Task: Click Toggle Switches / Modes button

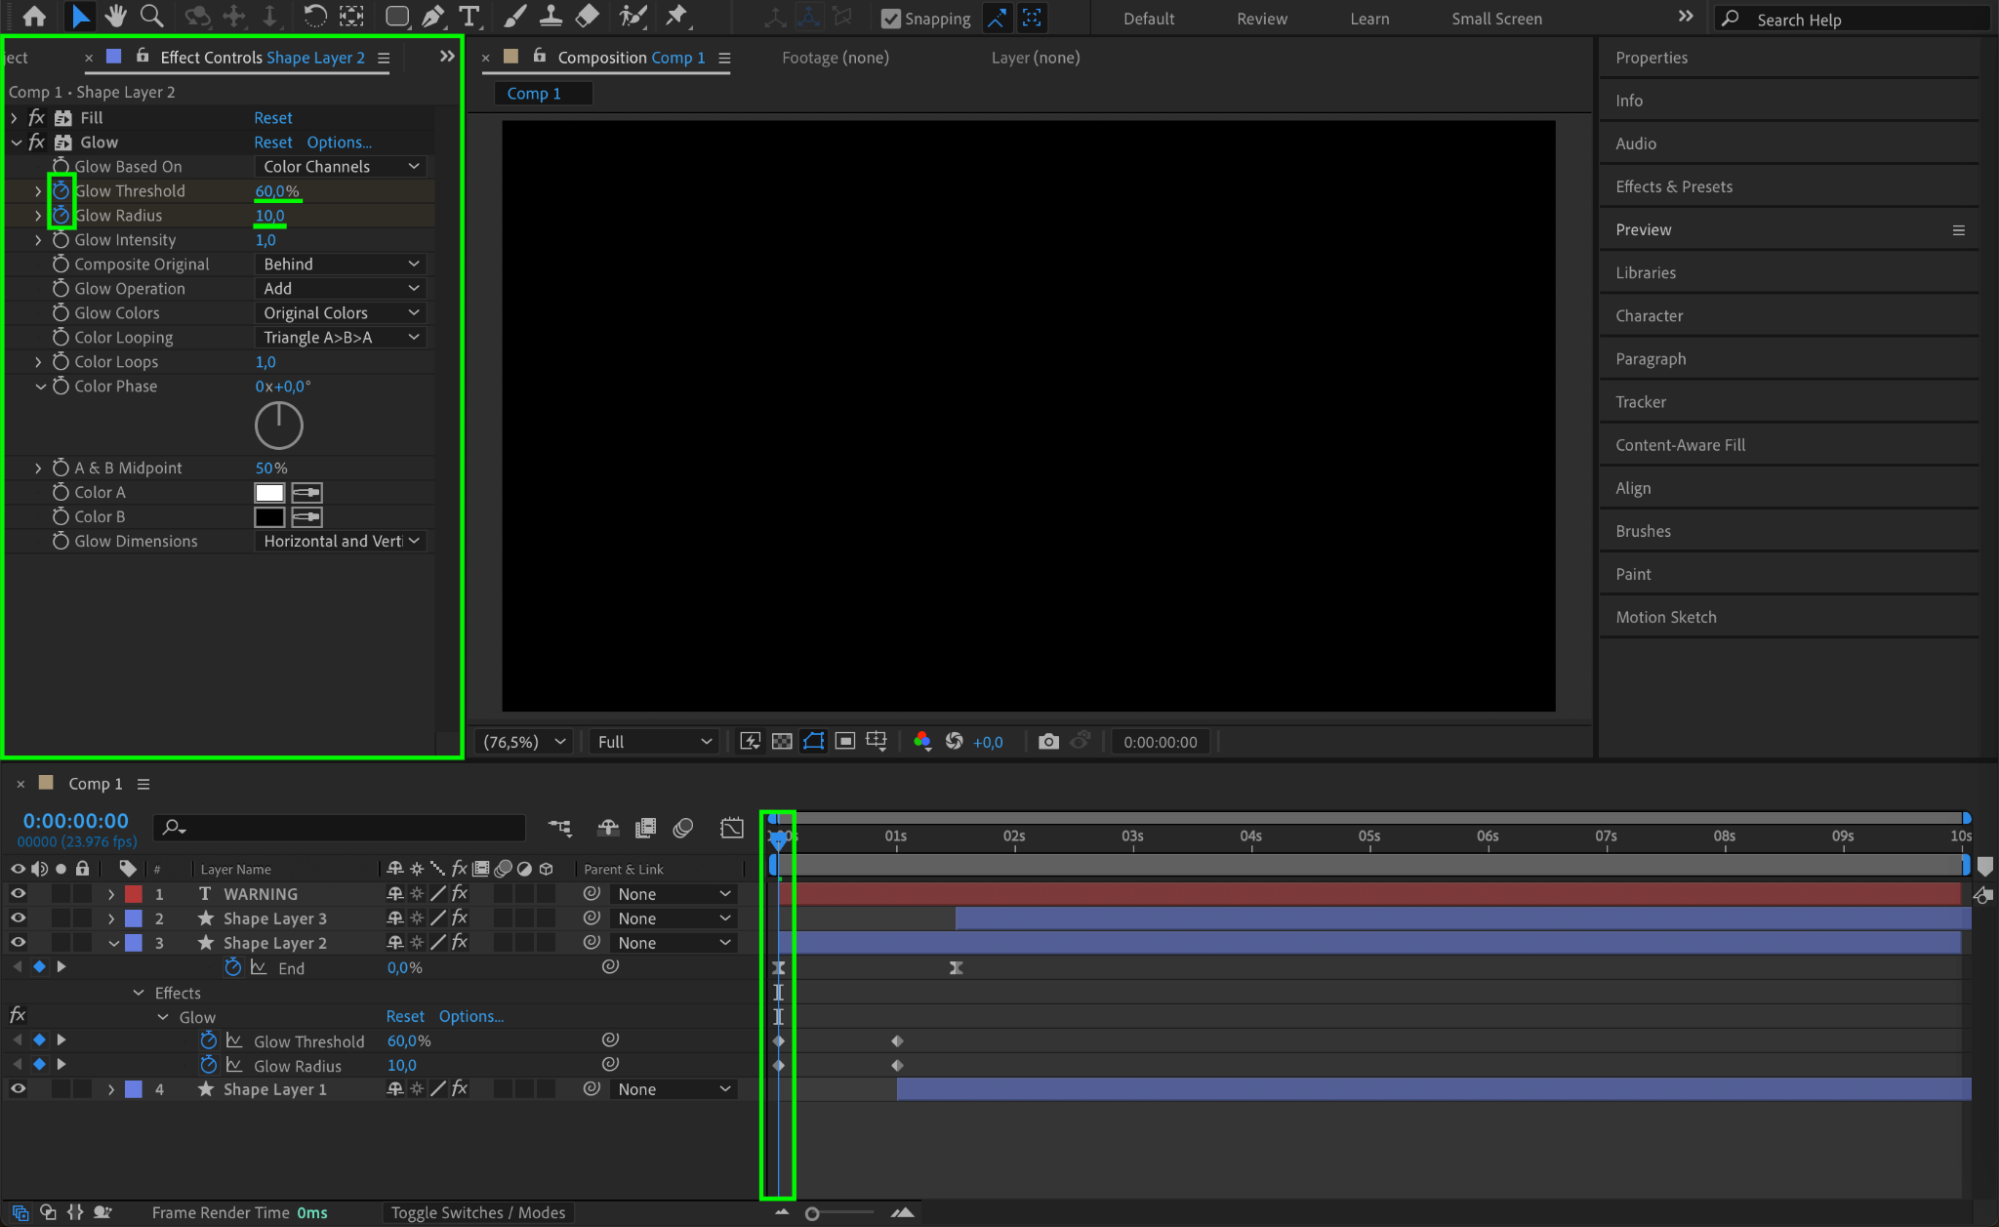Action: (x=477, y=1212)
